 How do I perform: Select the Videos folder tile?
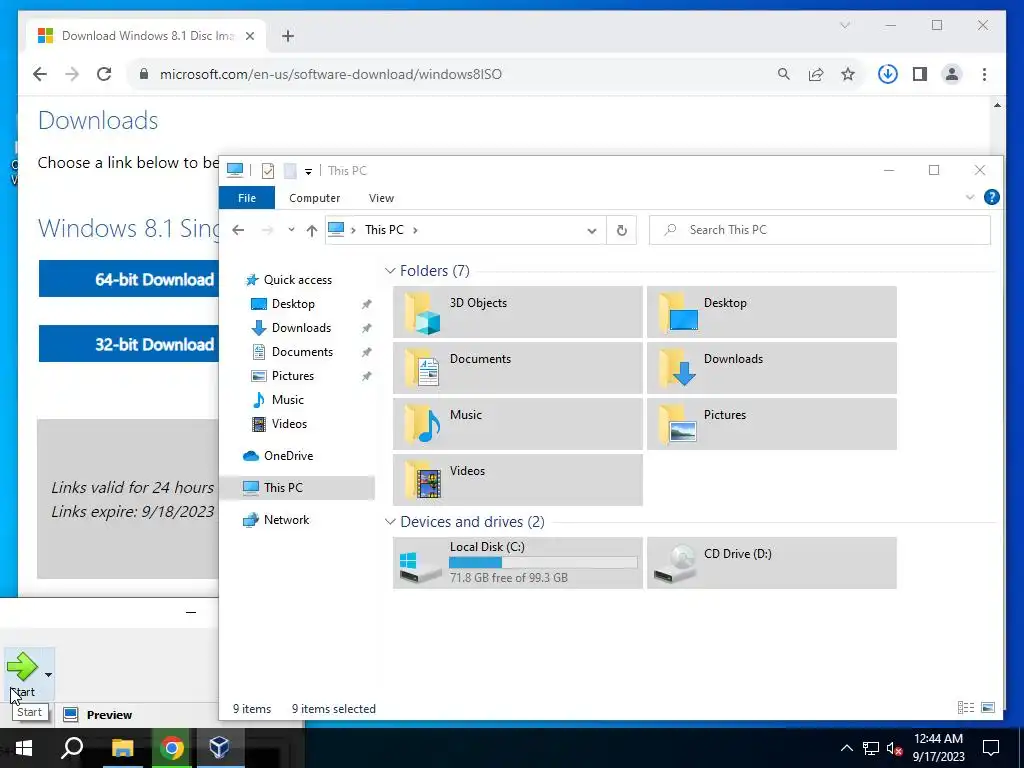coord(518,480)
